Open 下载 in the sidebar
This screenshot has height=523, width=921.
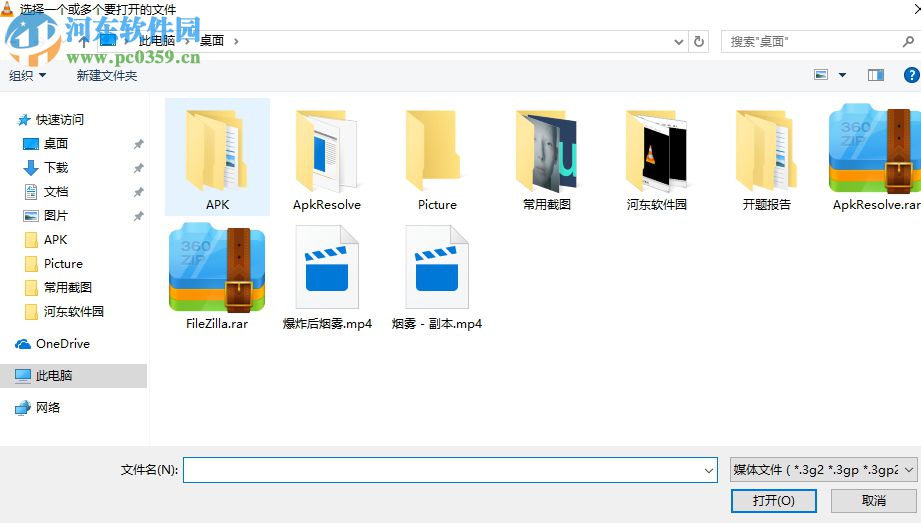(46, 167)
